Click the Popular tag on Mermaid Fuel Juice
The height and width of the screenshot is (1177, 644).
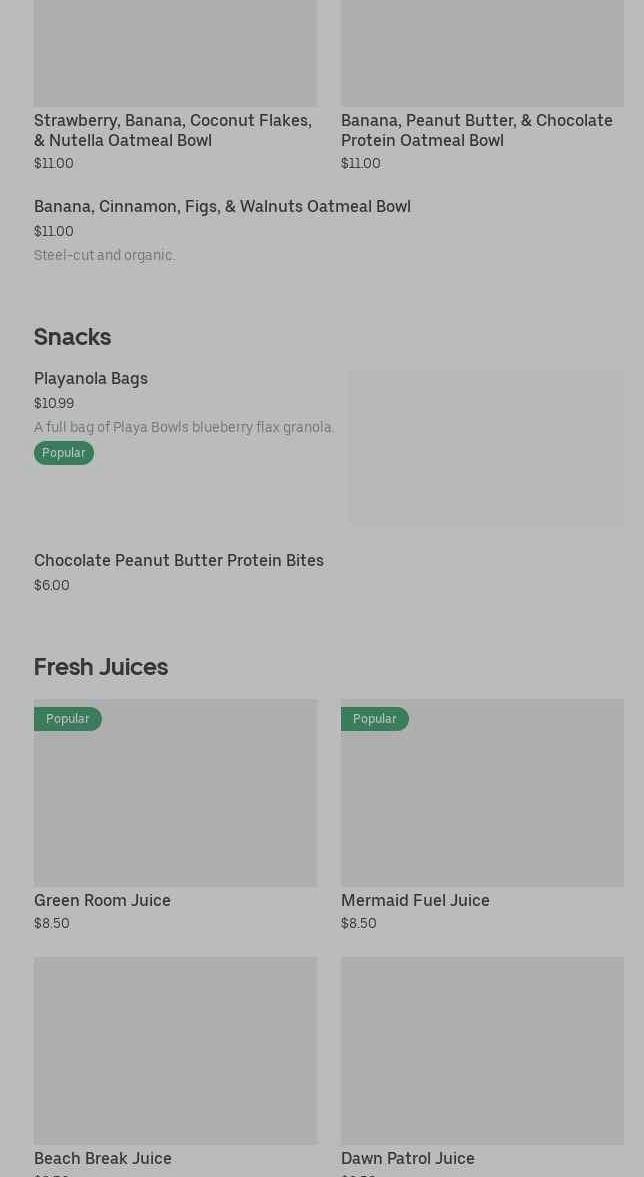click(x=375, y=719)
